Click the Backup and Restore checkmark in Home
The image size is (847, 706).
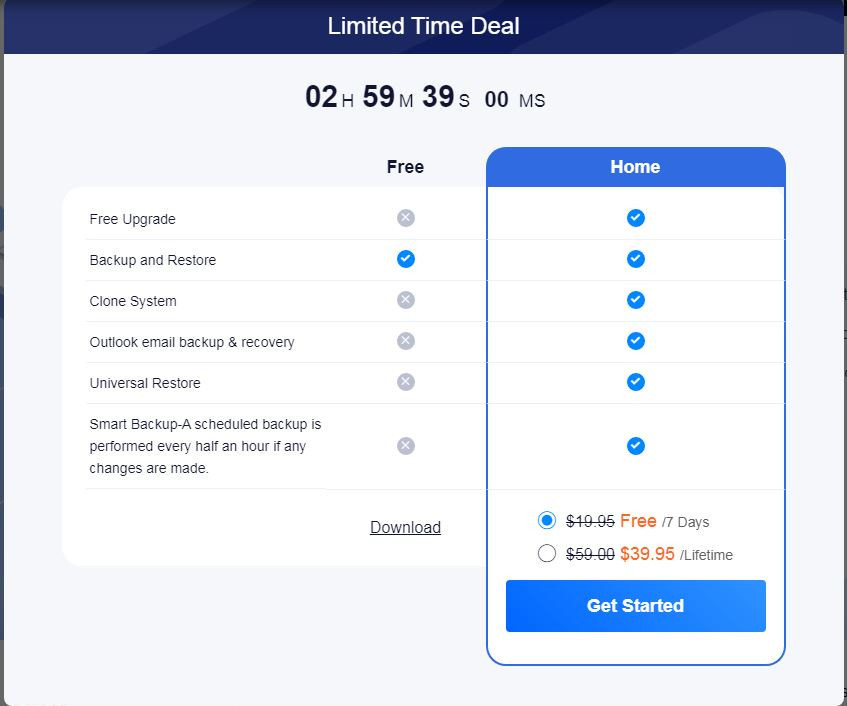coord(635,259)
